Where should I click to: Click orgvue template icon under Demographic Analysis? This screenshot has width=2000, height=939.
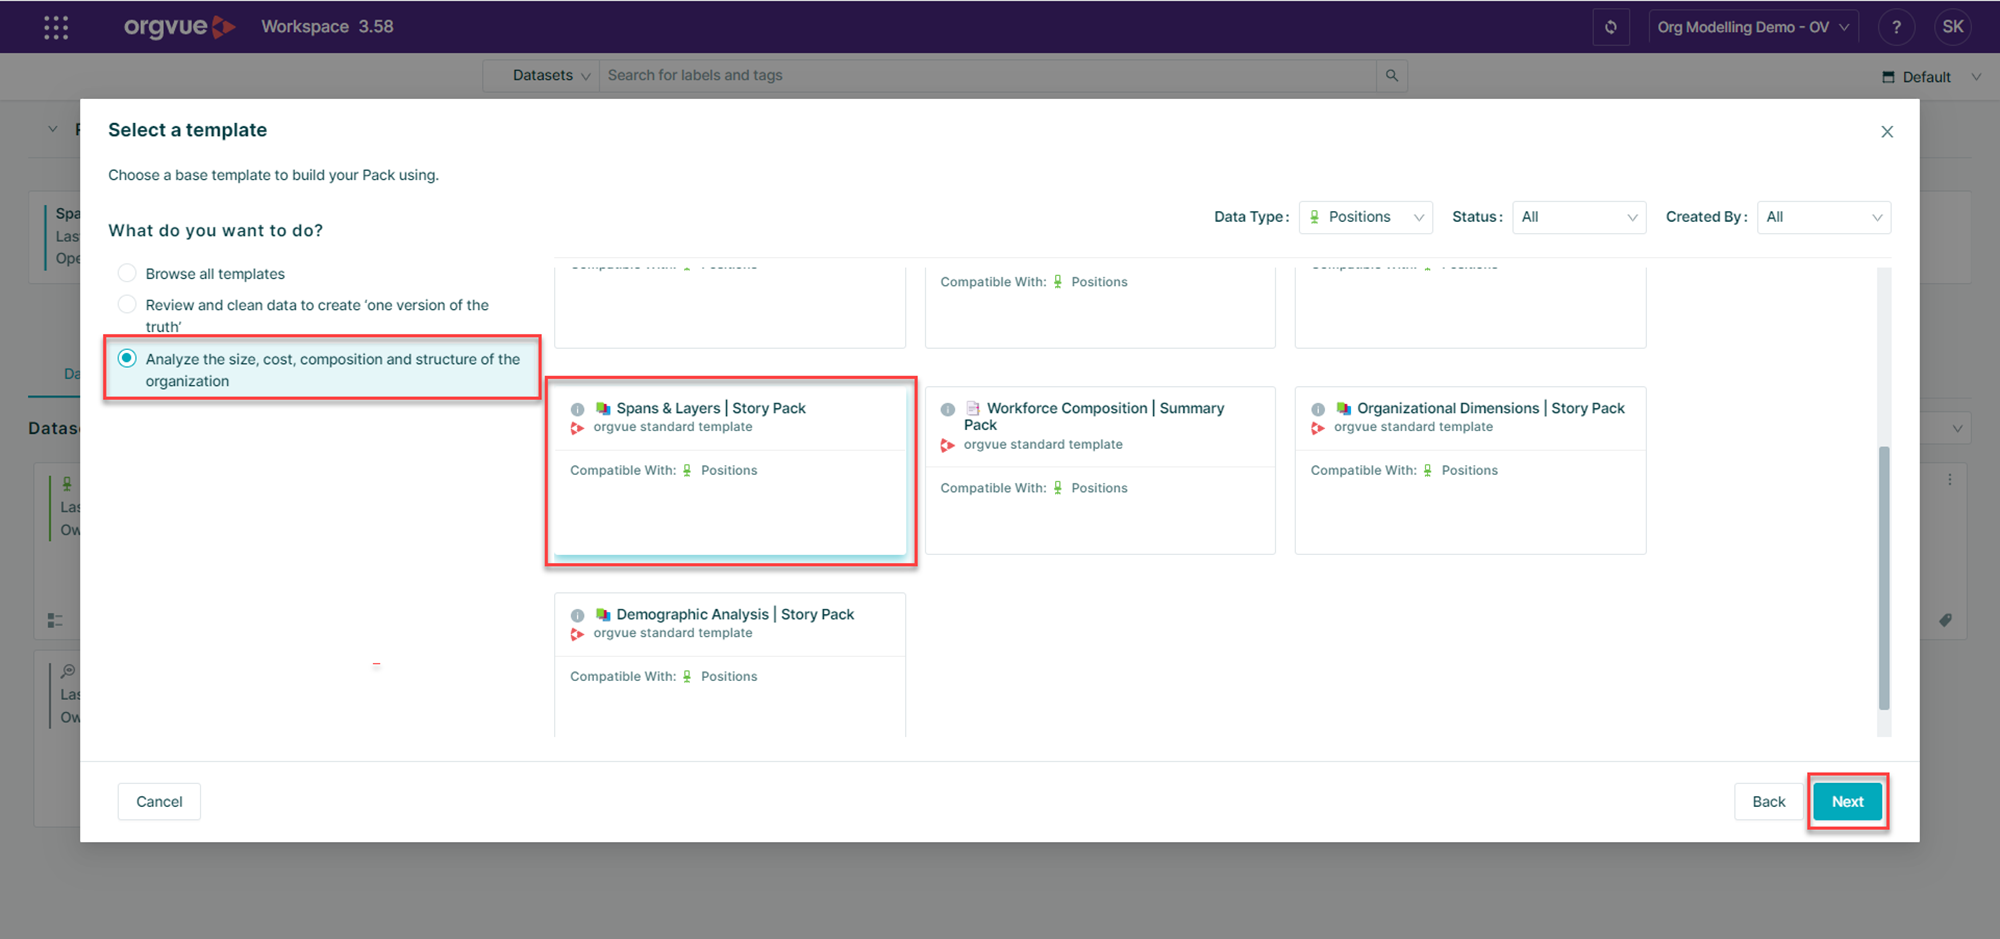pyautogui.click(x=577, y=634)
